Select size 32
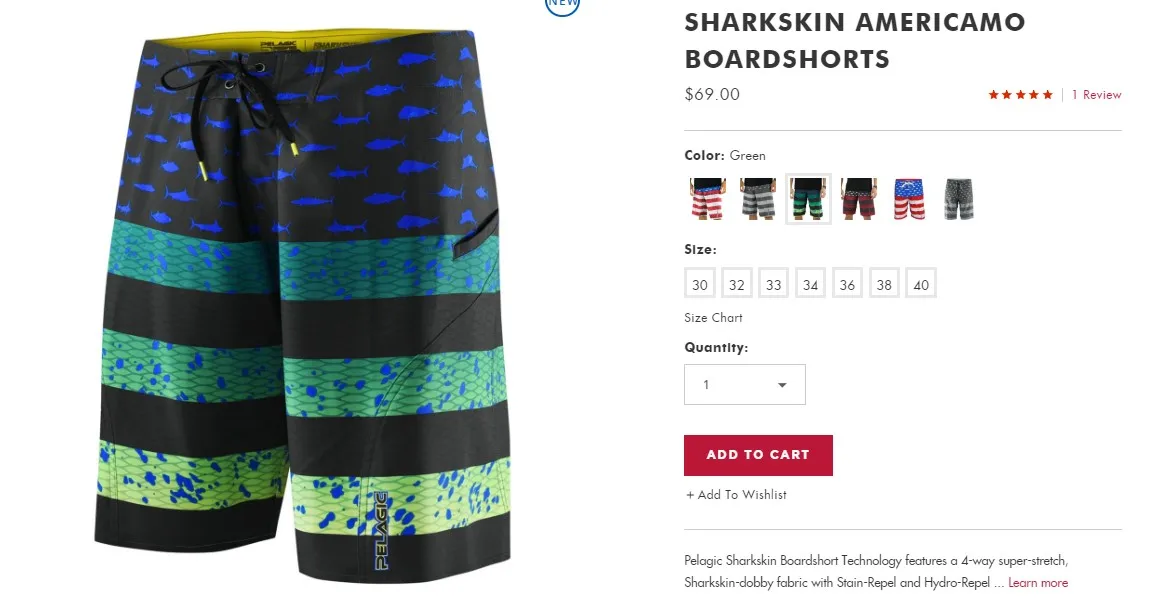The image size is (1175, 599). click(737, 284)
